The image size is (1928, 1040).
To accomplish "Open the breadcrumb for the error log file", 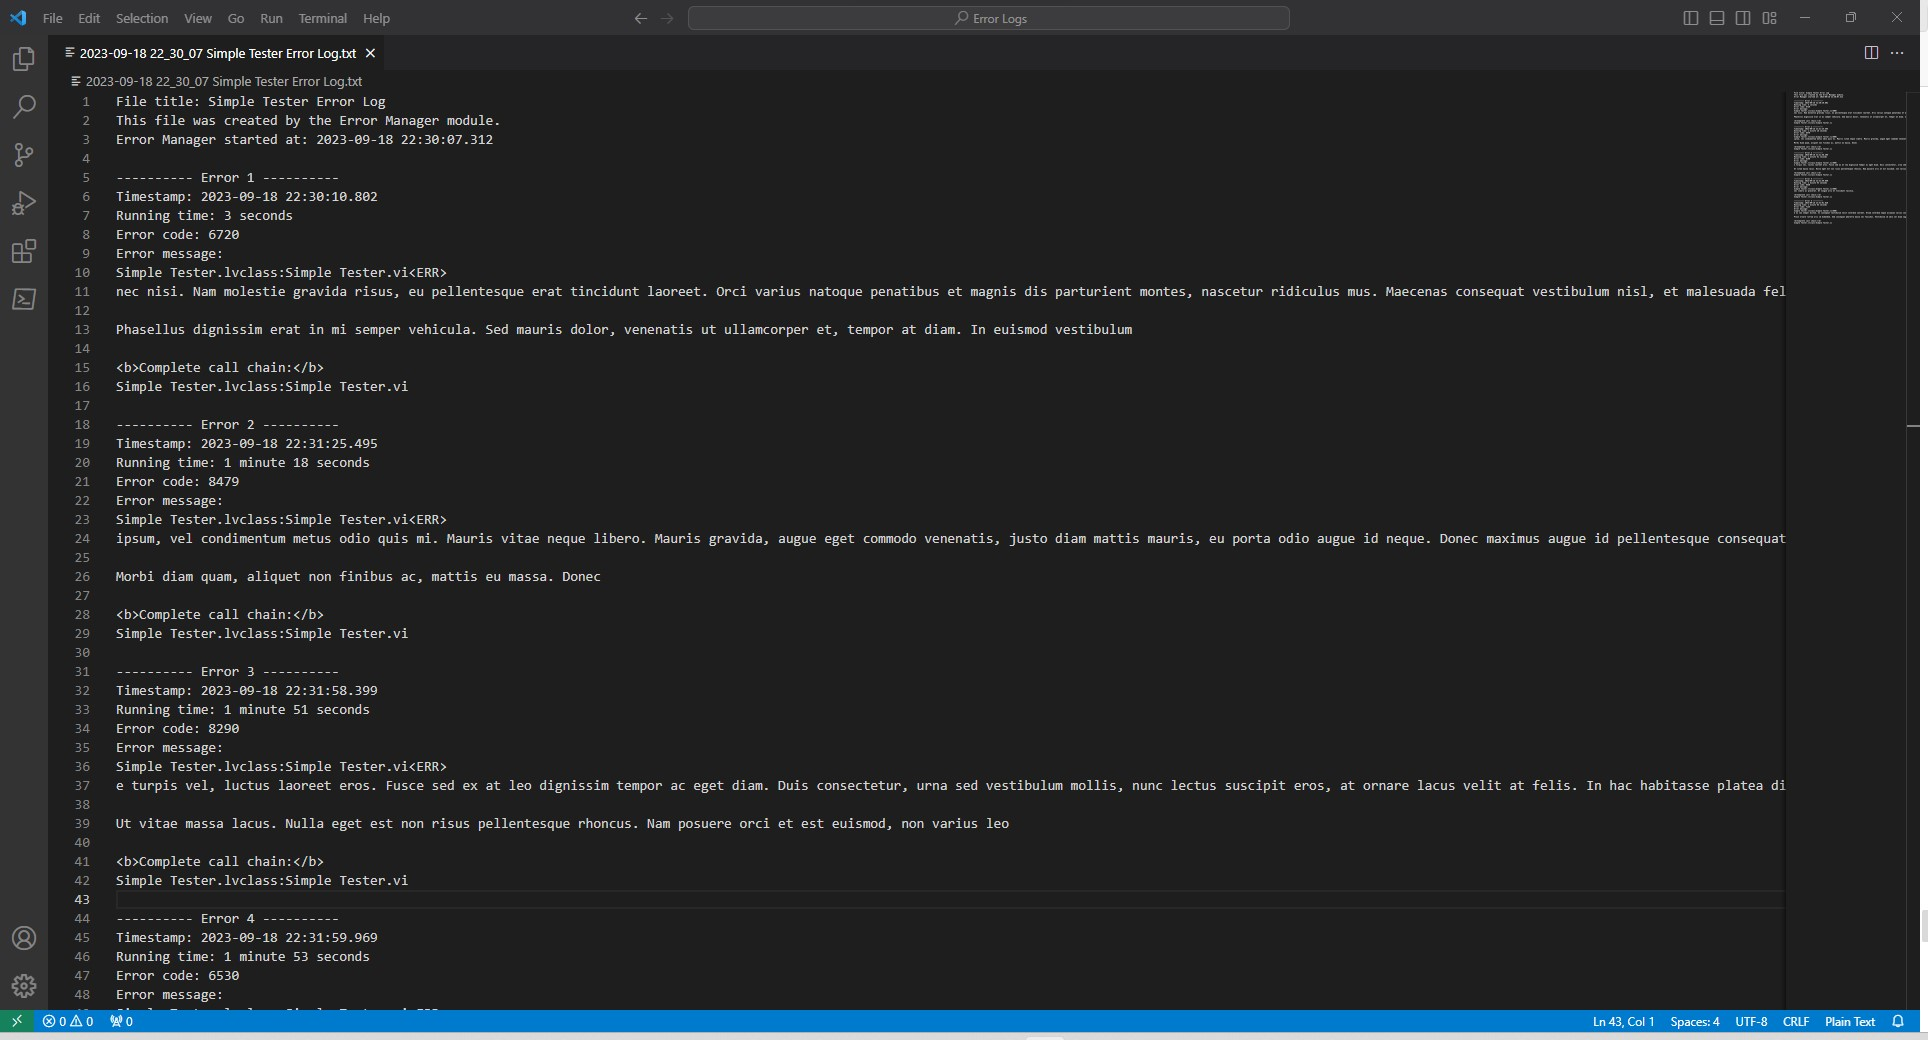I will pyautogui.click(x=222, y=81).
